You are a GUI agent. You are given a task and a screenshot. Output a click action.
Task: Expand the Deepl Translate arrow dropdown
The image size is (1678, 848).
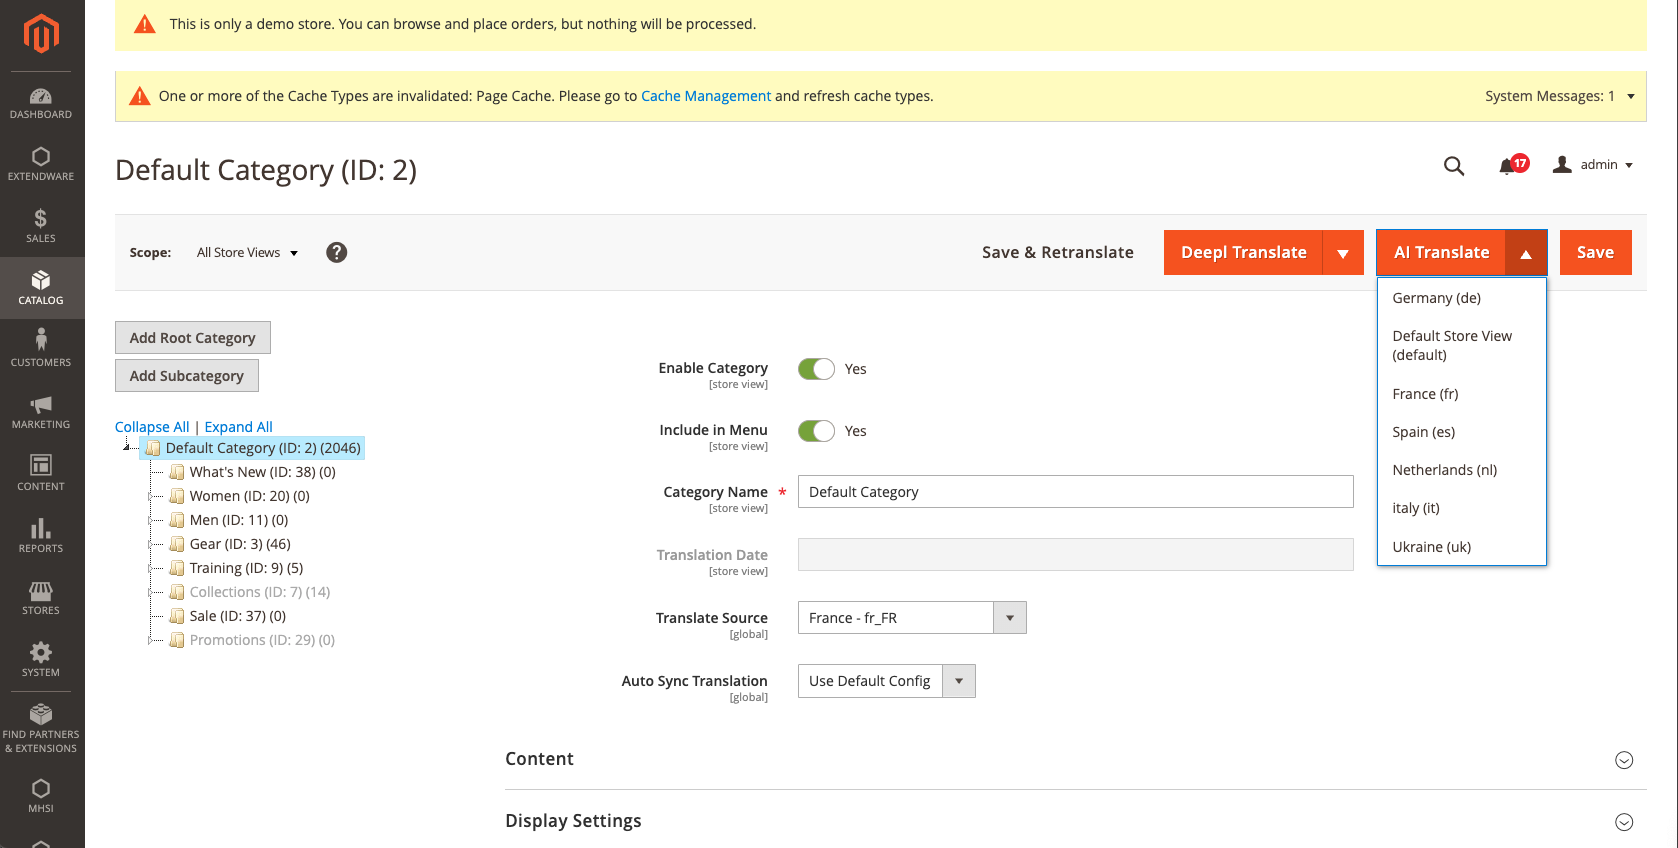(1342, 253)
